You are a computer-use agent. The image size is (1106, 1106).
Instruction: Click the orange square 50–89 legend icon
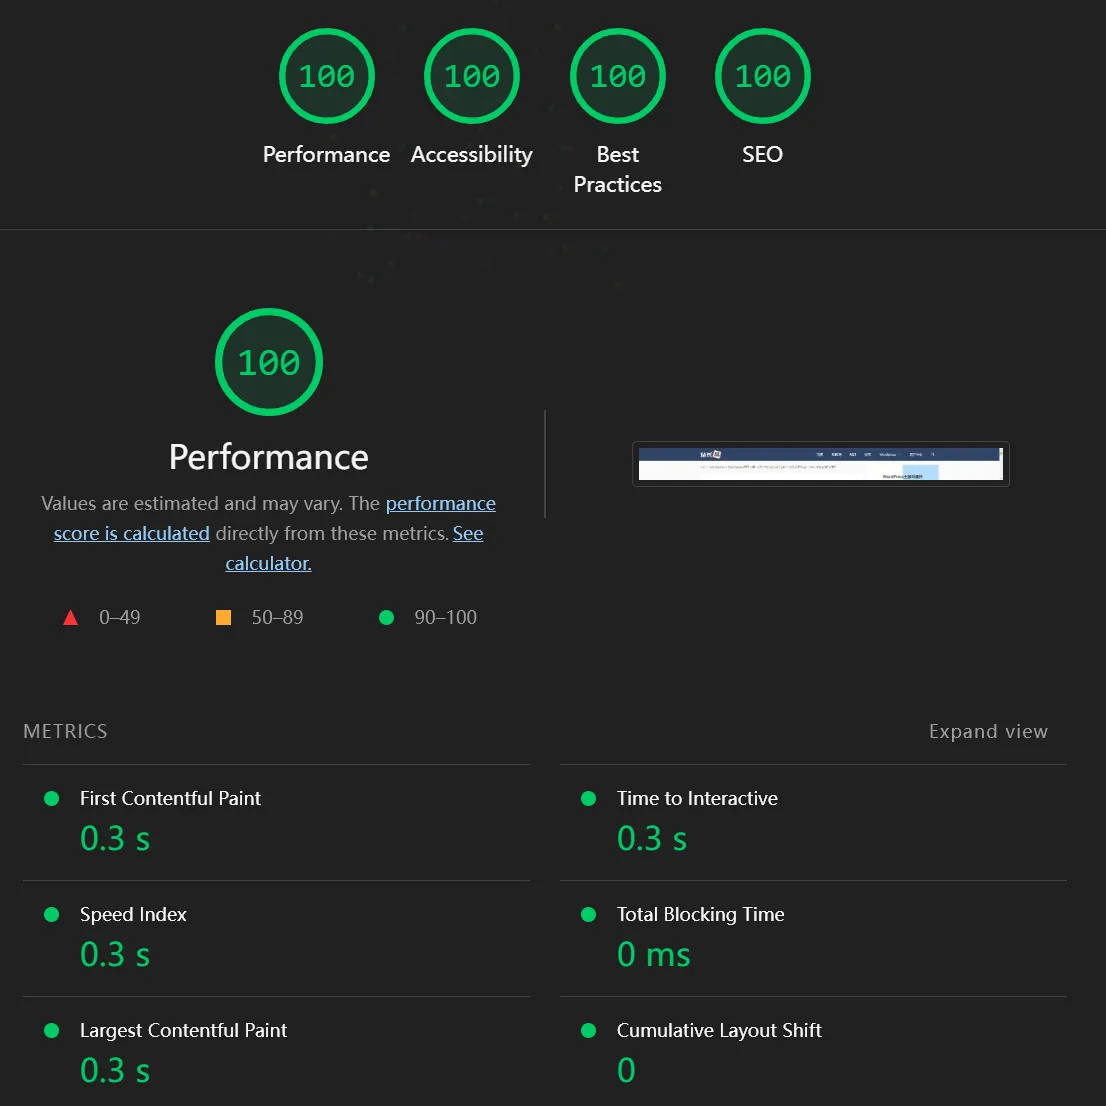tap(223, 618)
